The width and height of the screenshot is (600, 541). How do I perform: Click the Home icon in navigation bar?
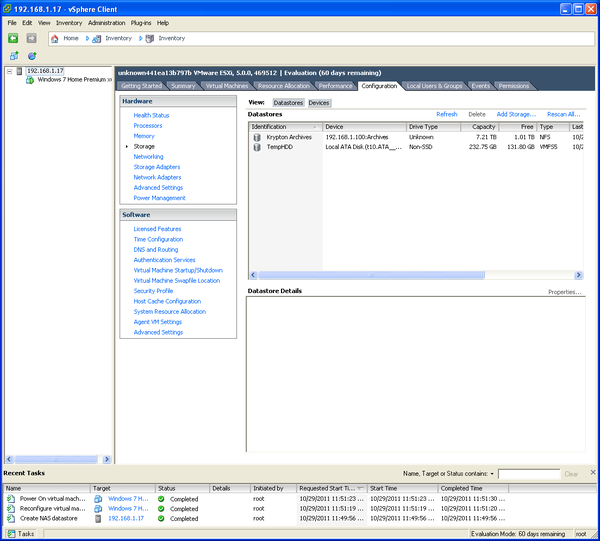tap(55, 38)
